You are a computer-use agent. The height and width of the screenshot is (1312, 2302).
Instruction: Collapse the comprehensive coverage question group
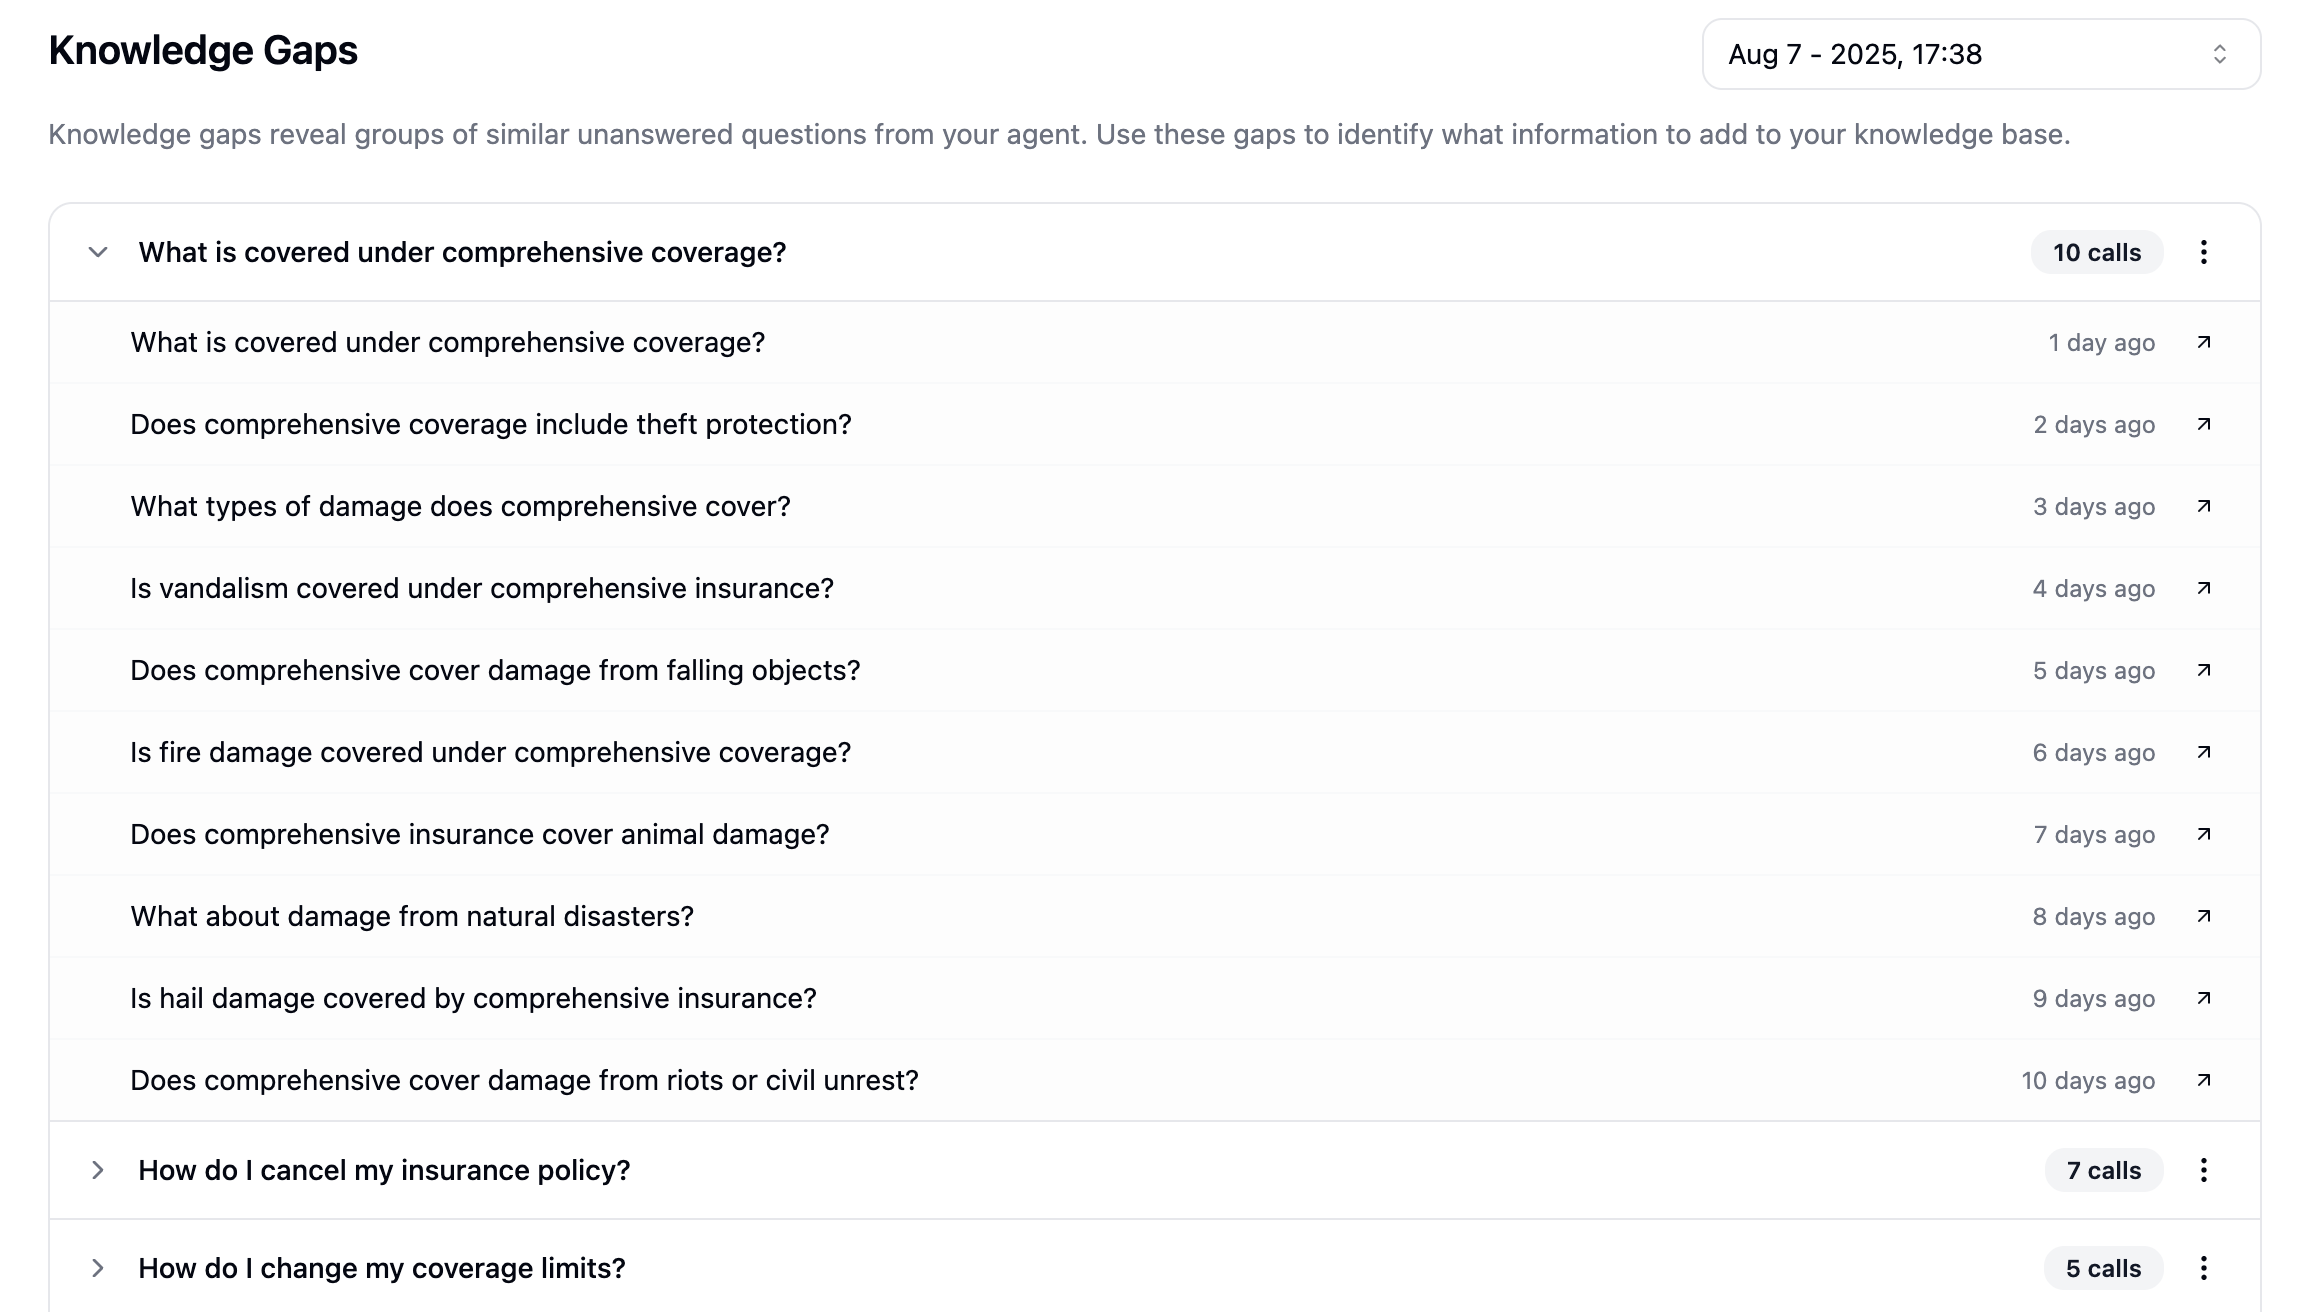98,253
